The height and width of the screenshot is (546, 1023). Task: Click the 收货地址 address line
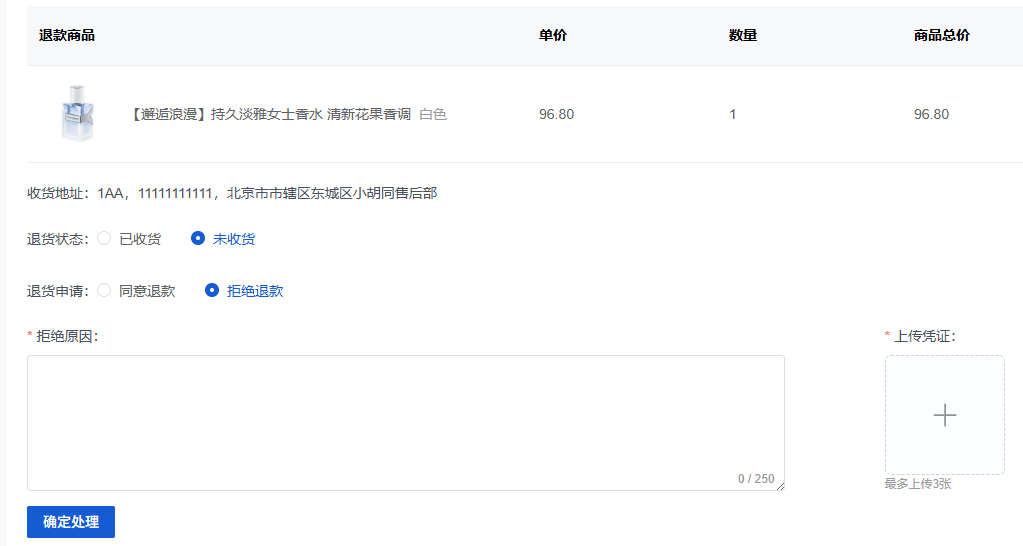click(x=232, y=193)
